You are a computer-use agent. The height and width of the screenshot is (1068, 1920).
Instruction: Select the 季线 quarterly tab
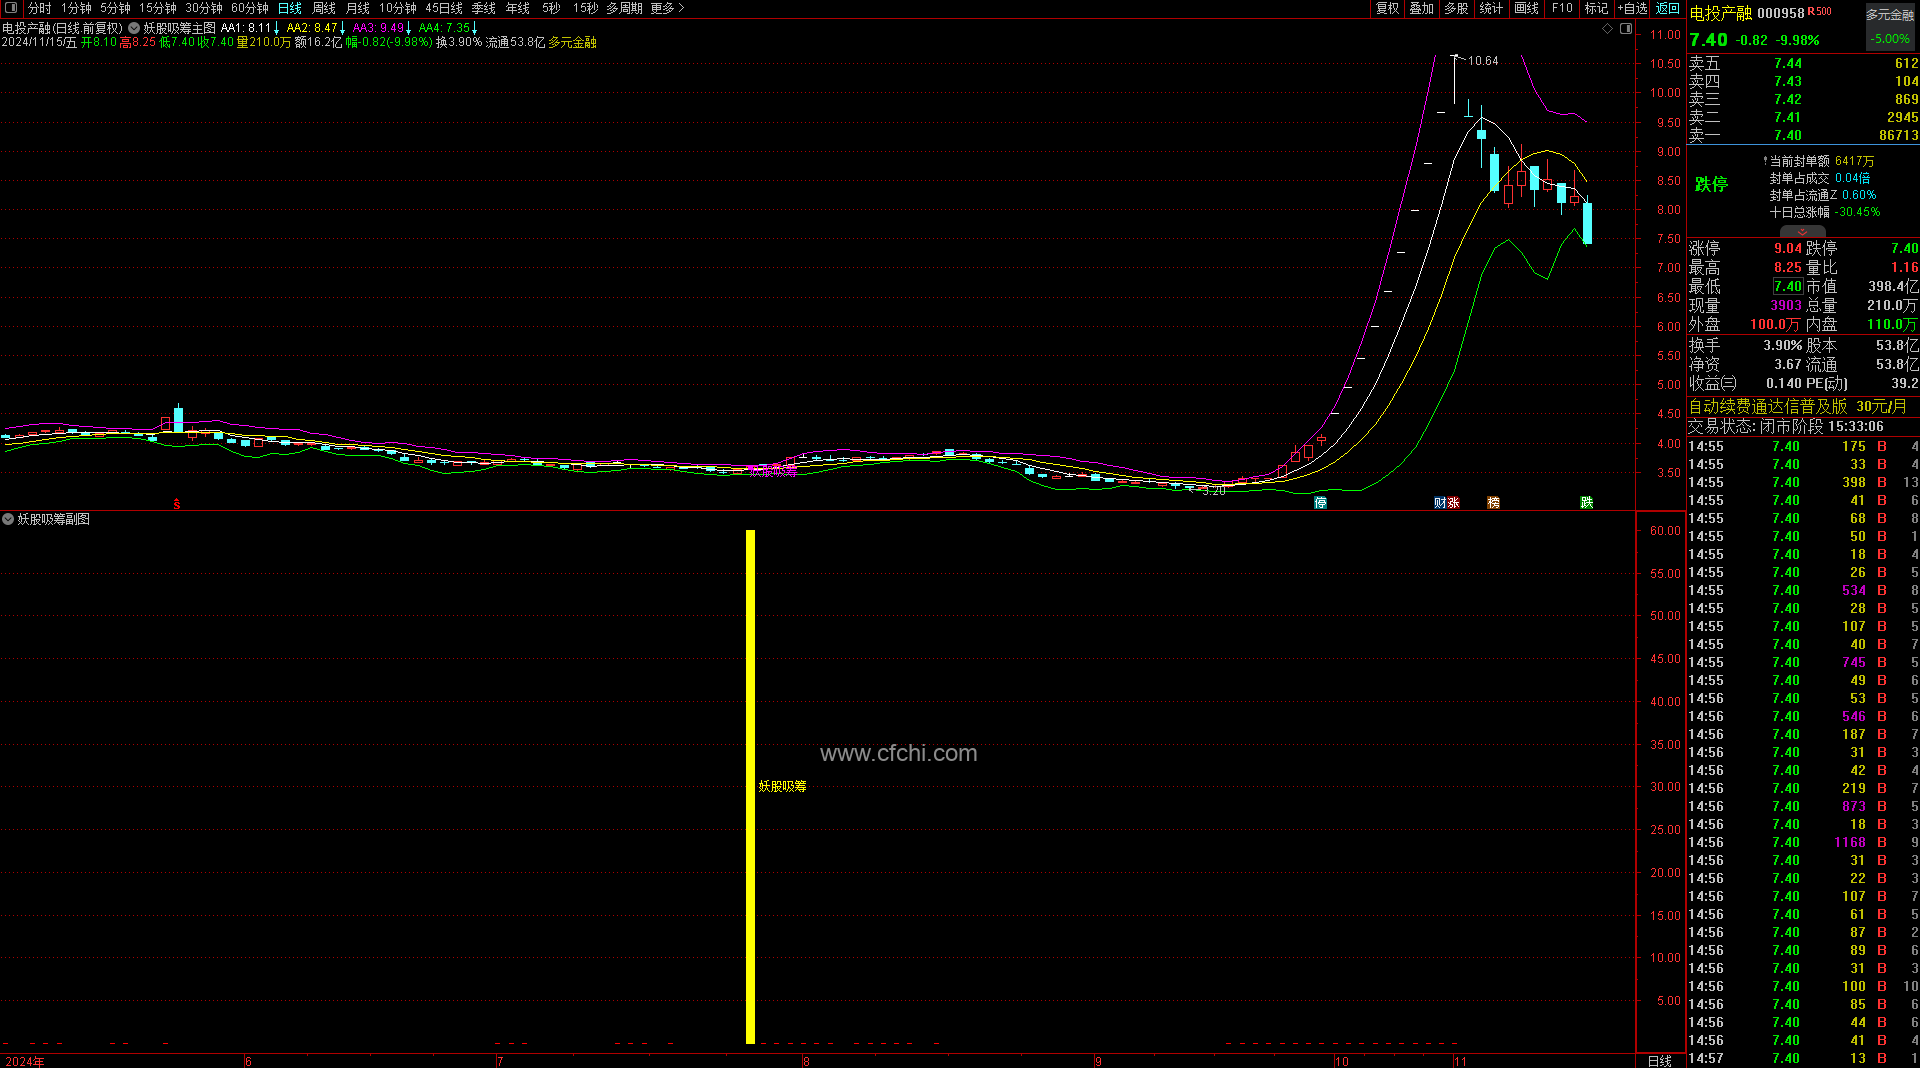484,8
